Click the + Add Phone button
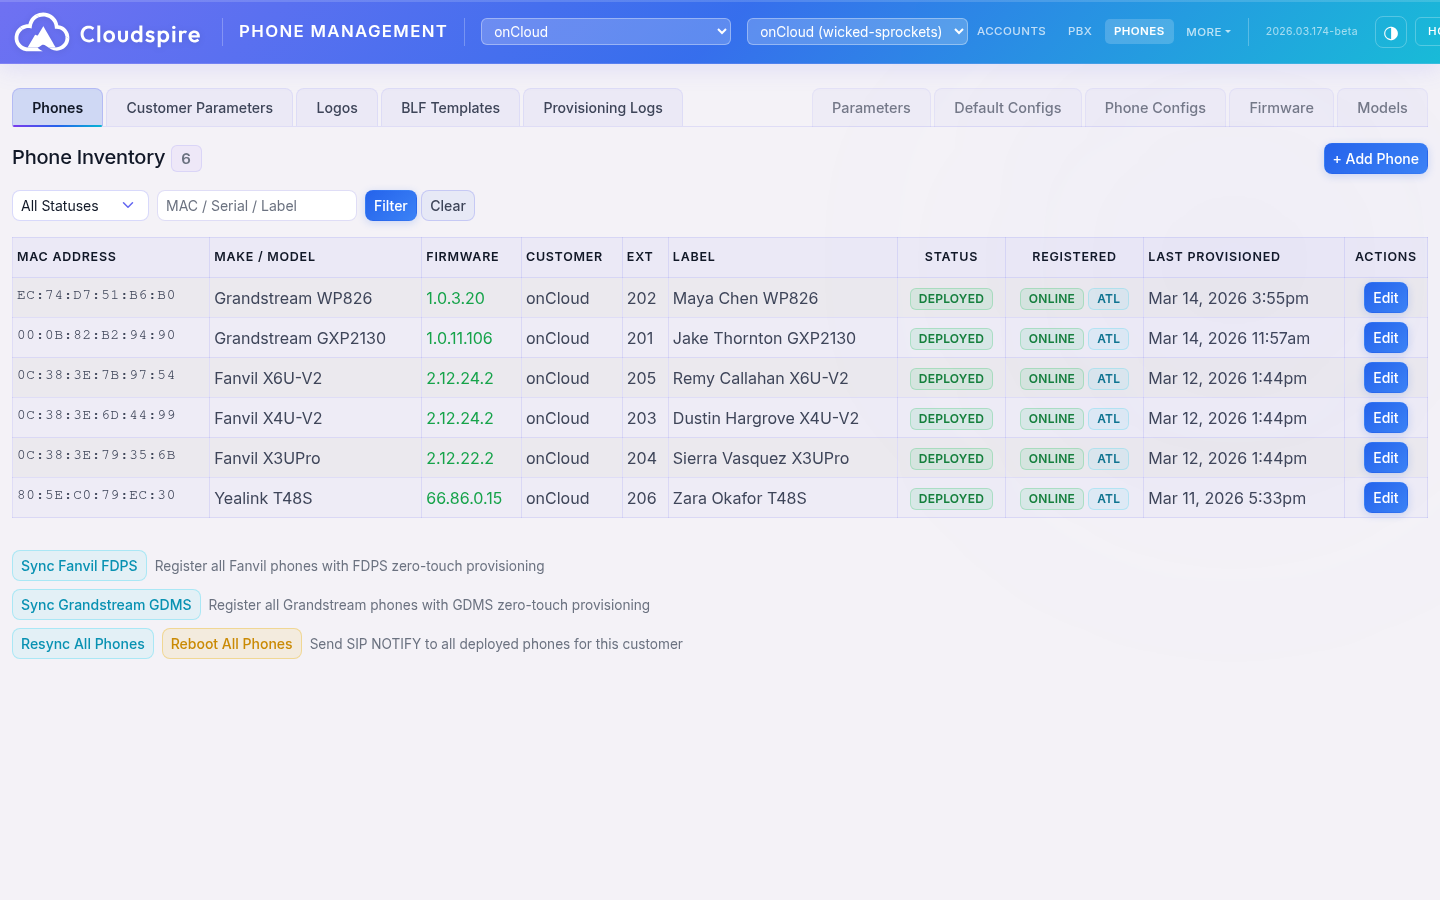This screenshot has height=900, width=1440. point(1376,158)
